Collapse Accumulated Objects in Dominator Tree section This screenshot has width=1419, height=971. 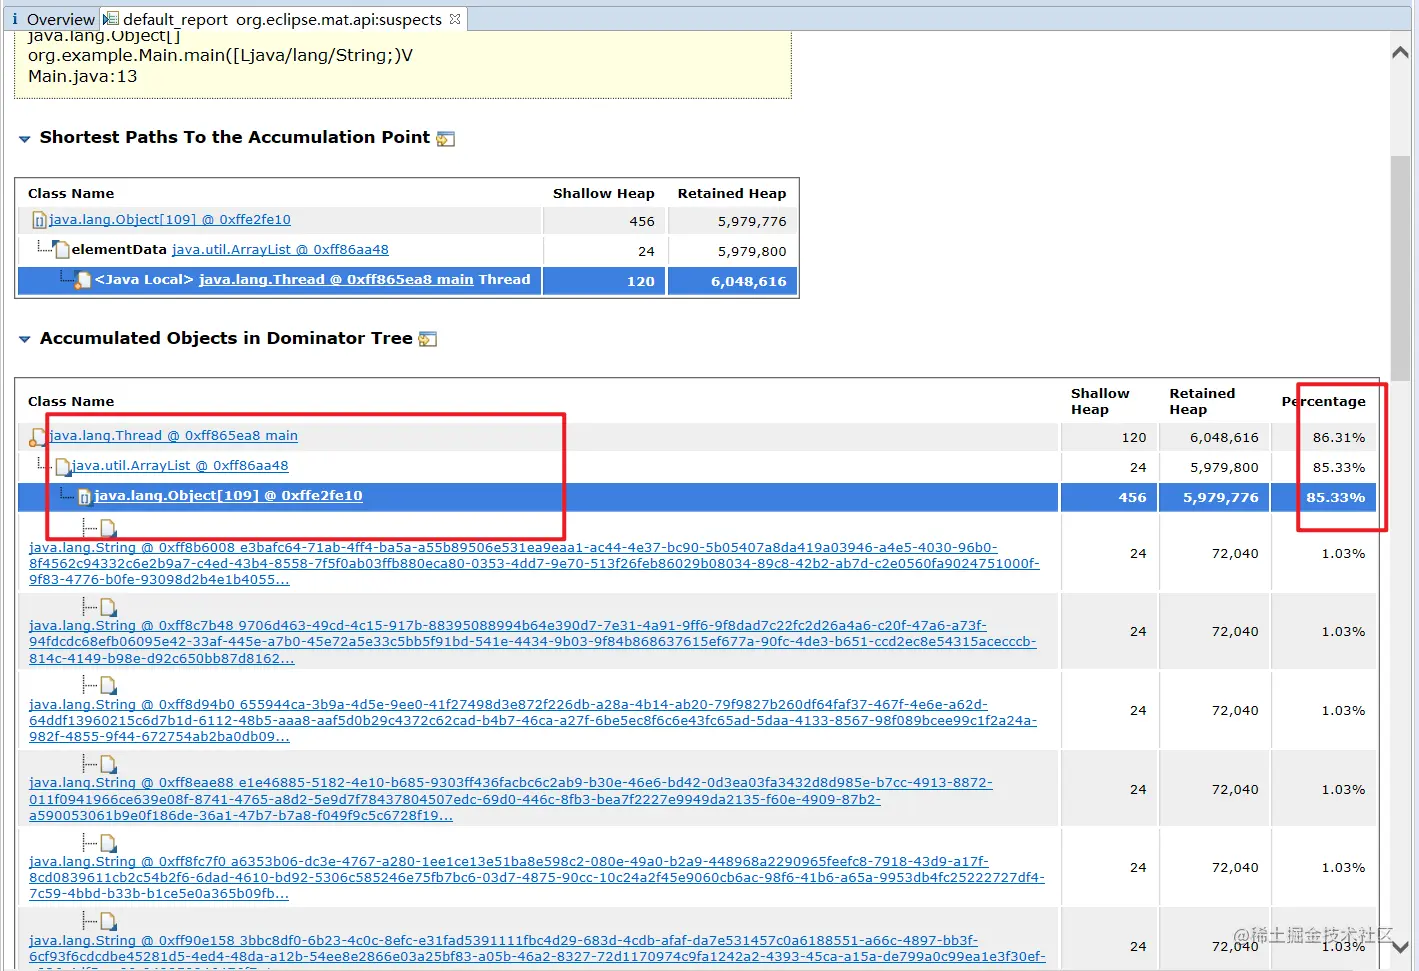pyautogui.click(x=24, y=340)
